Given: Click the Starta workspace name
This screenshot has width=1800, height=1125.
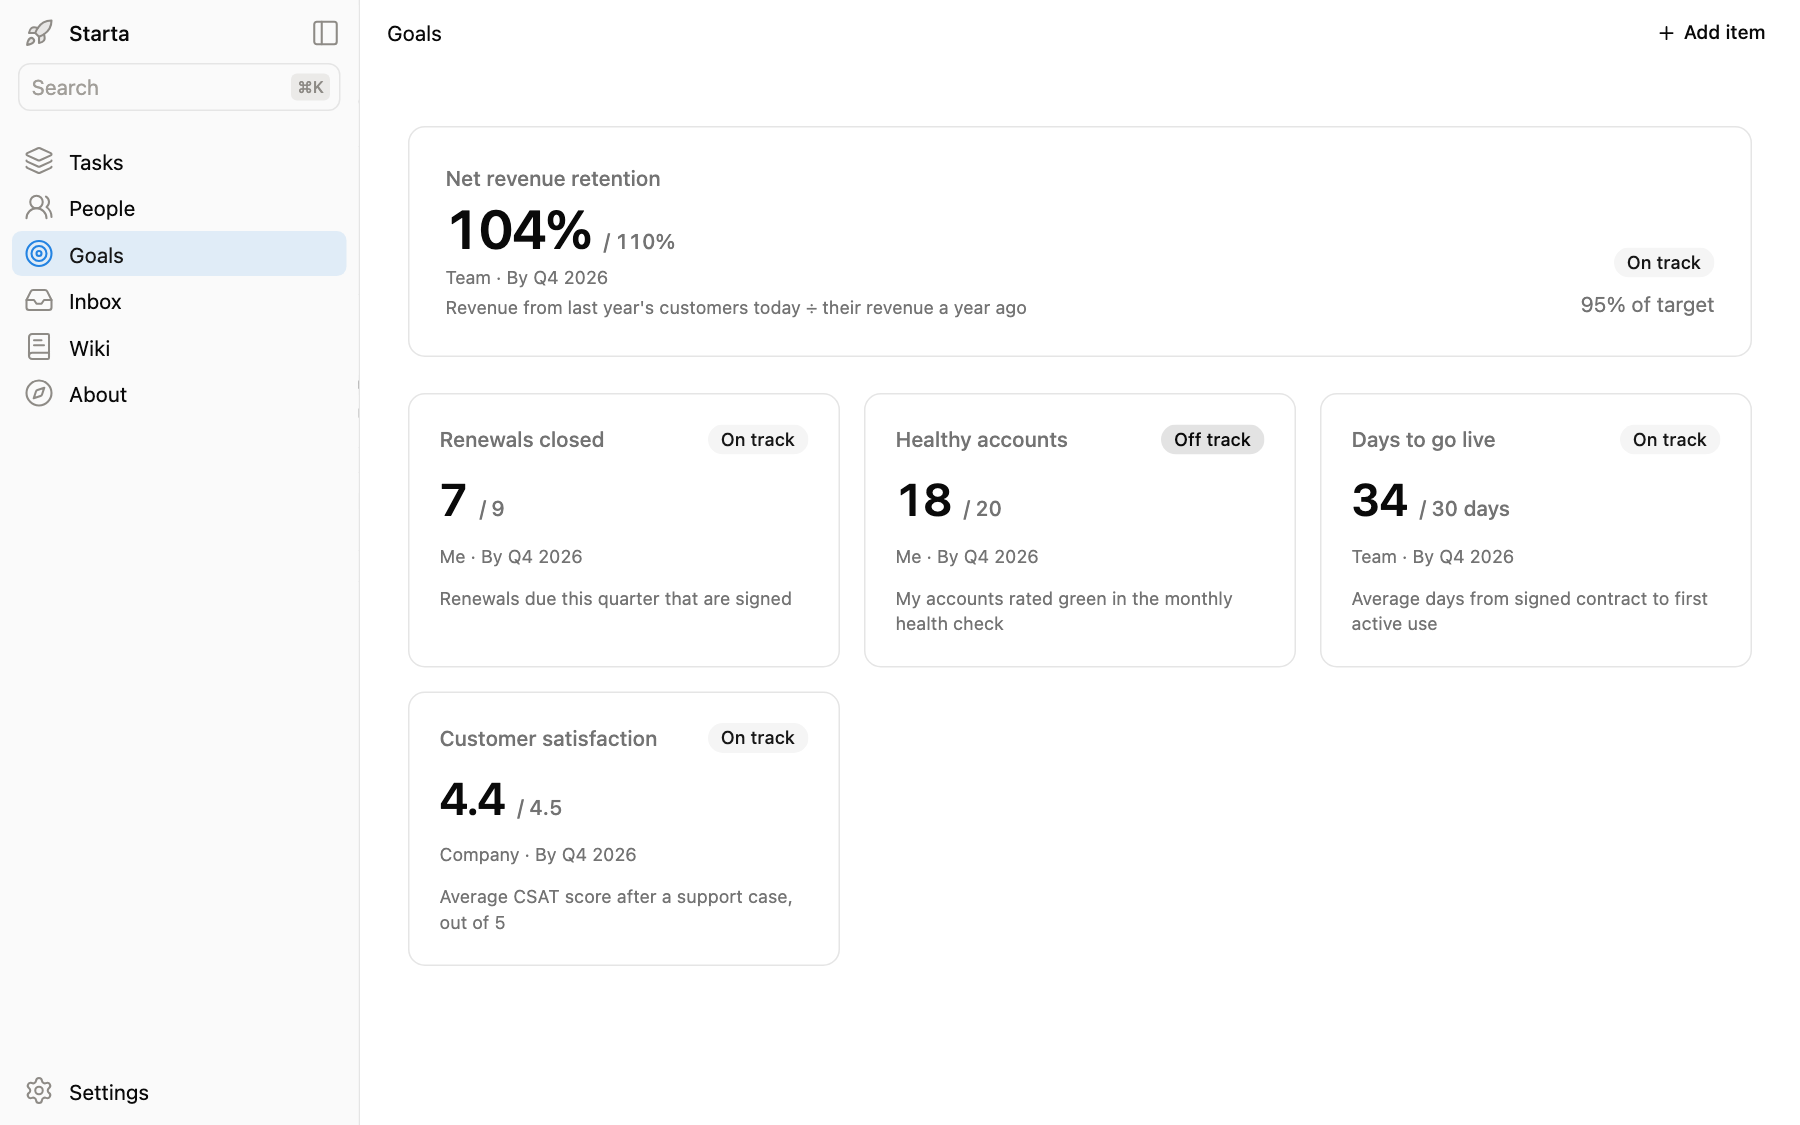Looking at the screenshot, I should (99, 33).
